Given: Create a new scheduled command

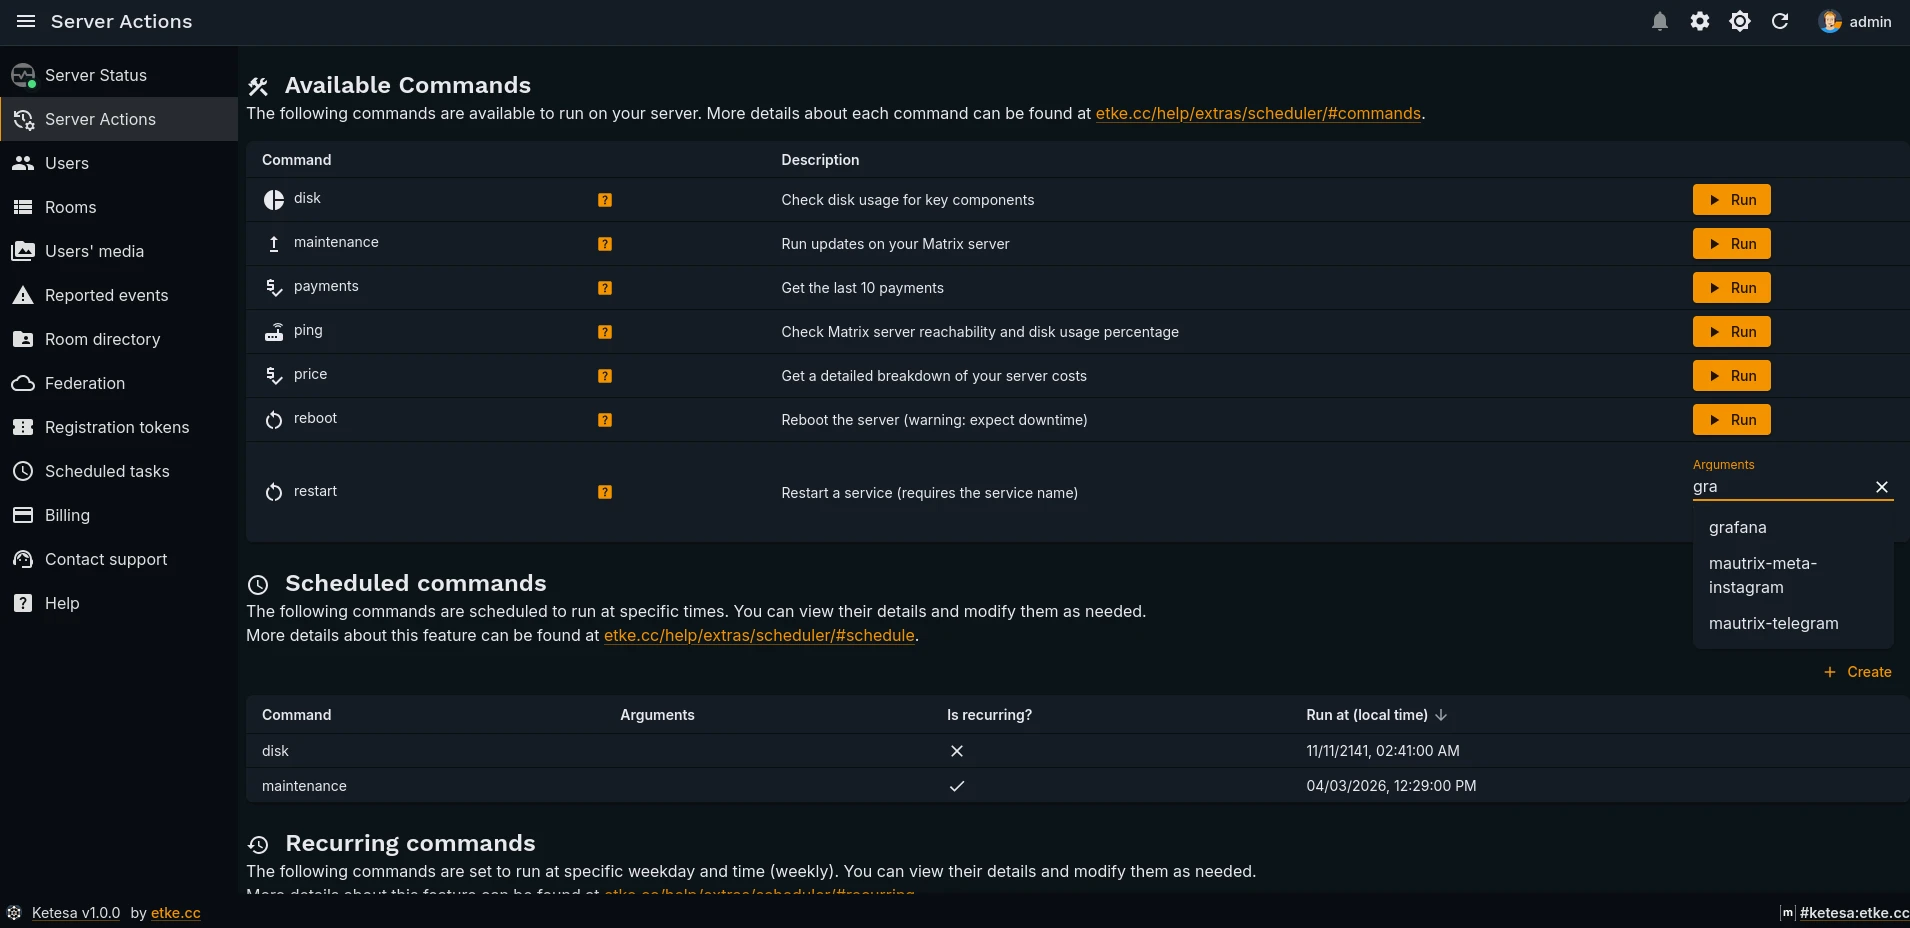Looking at the screenshot, I should (x=1857, y=672).
